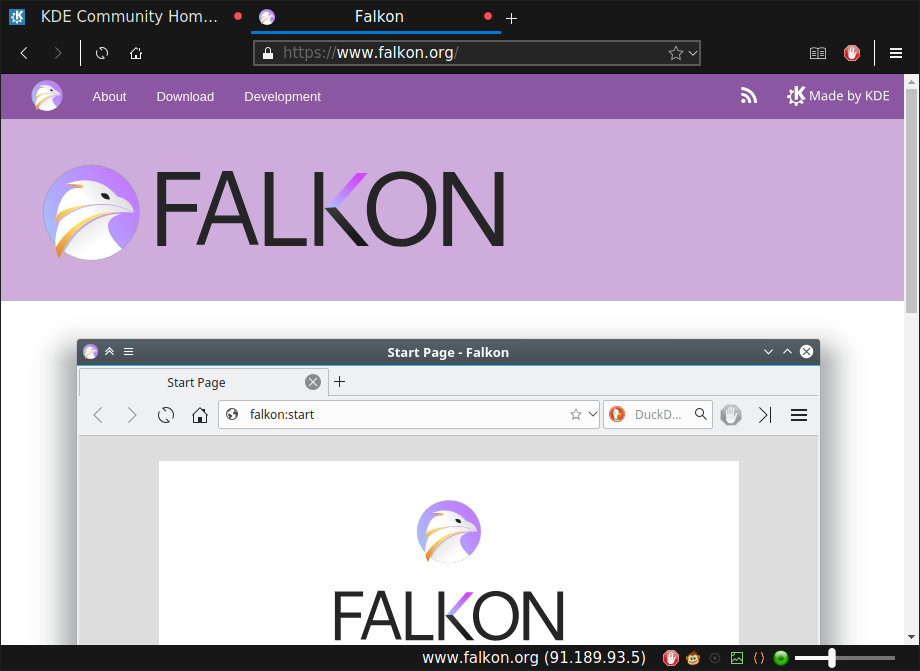
Task: Click the grey AdBlock hand in embedded window
Action: tap(730, 415)
